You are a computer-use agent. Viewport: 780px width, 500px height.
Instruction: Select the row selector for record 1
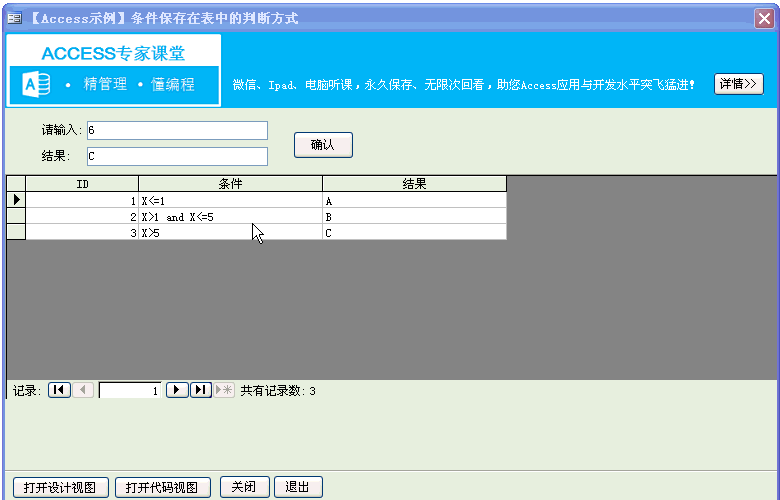(x=16, y=200)
